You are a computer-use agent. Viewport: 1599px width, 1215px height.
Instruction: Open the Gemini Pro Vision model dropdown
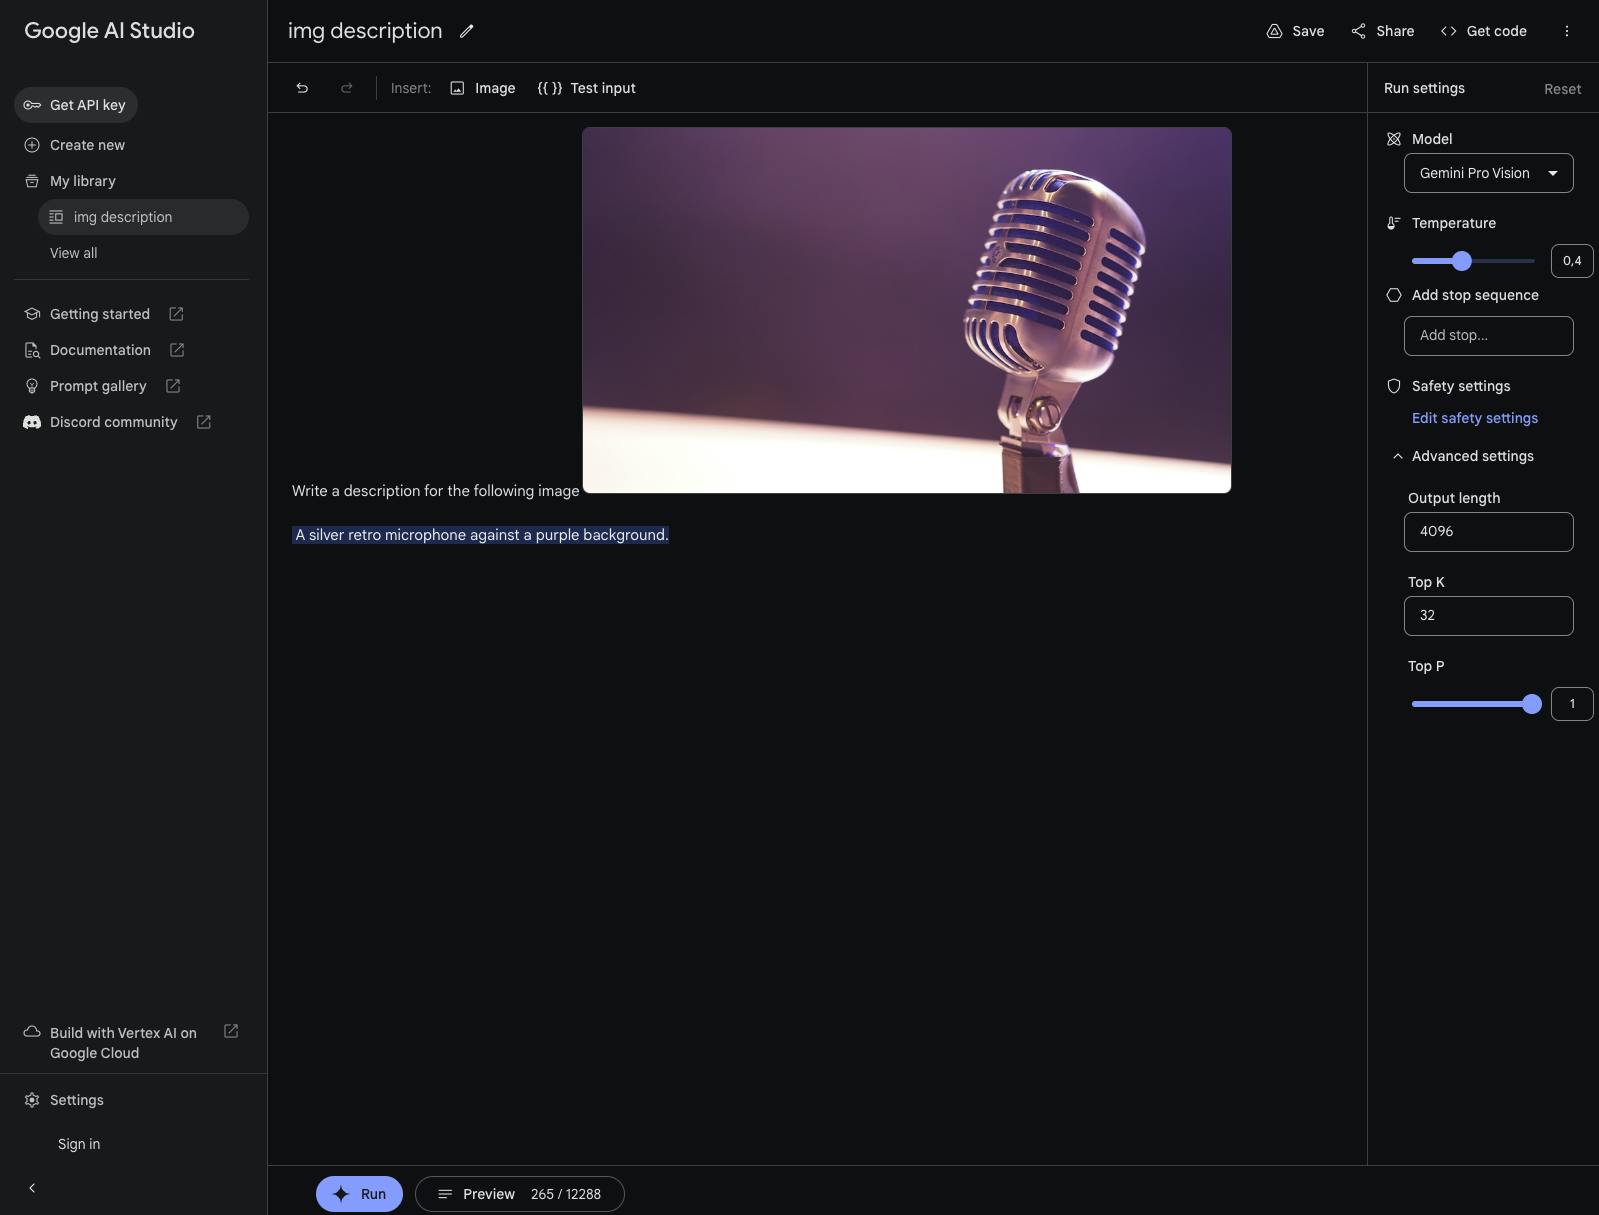point(1488,173)
